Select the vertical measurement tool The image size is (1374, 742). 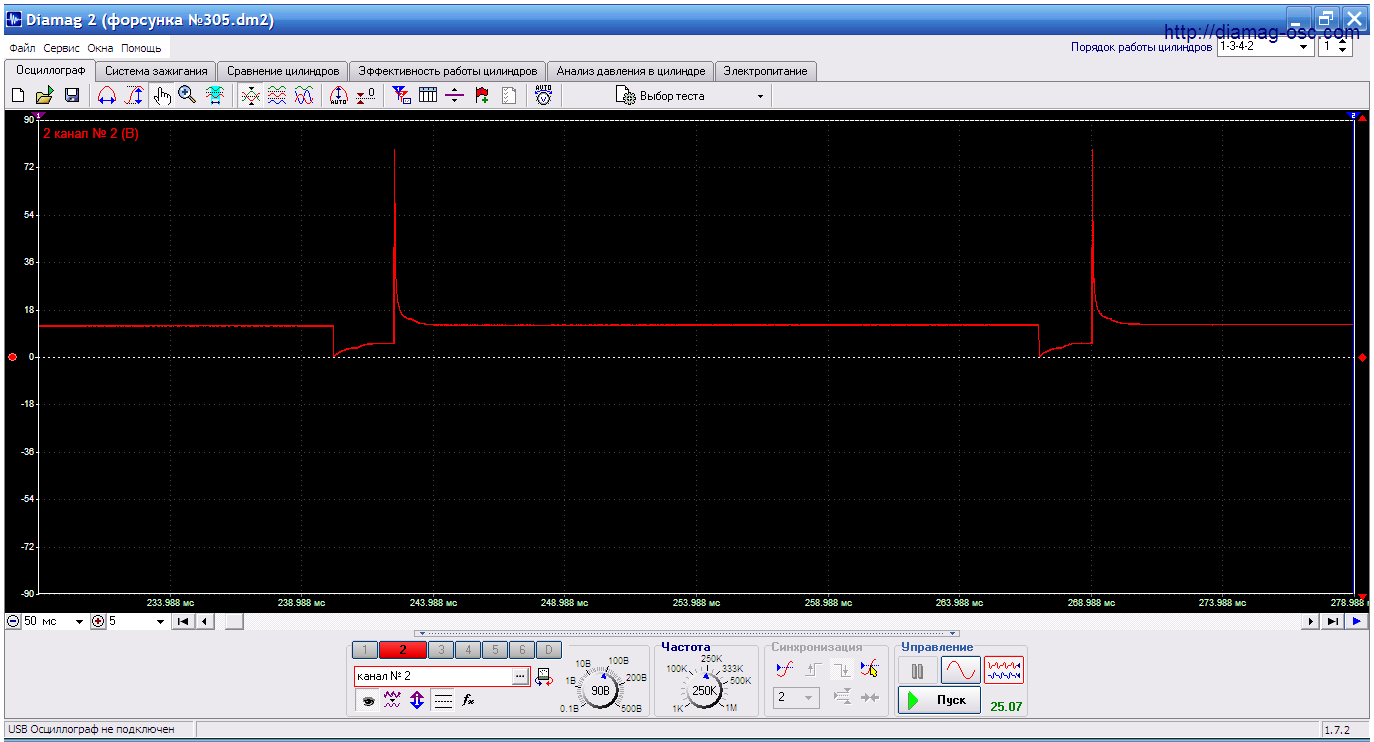click(x=135, y=95)
